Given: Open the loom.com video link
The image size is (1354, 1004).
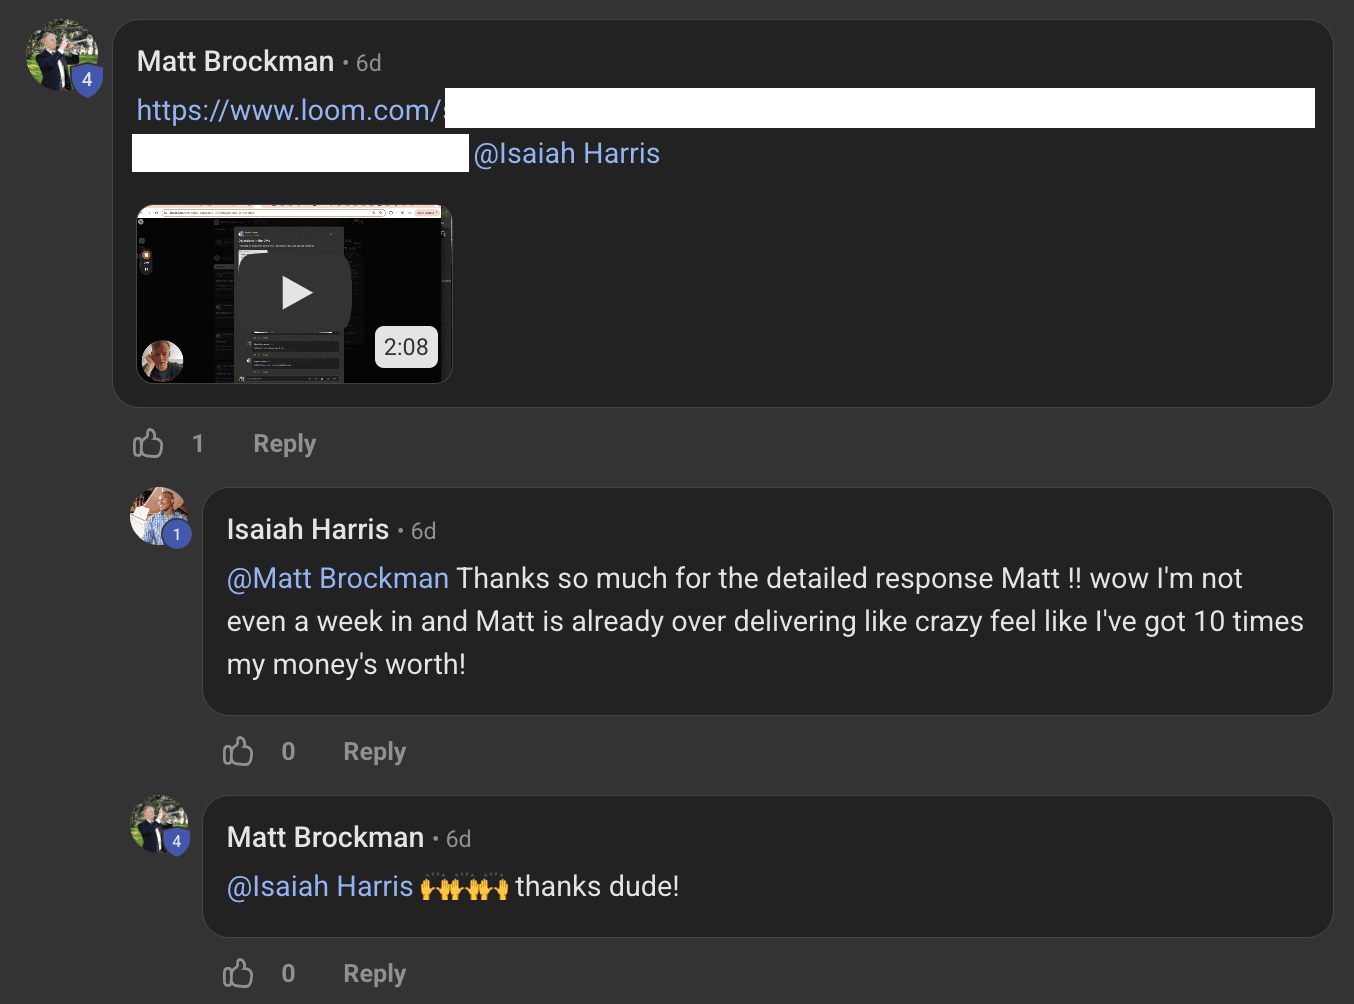Looking at the screenshot, I should [290, 110].
